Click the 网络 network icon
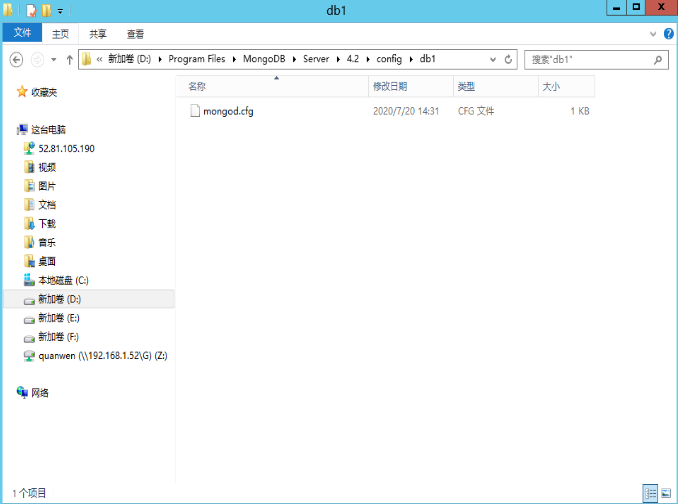This screenshot has height=504, width=678. (x=22, y=392)
